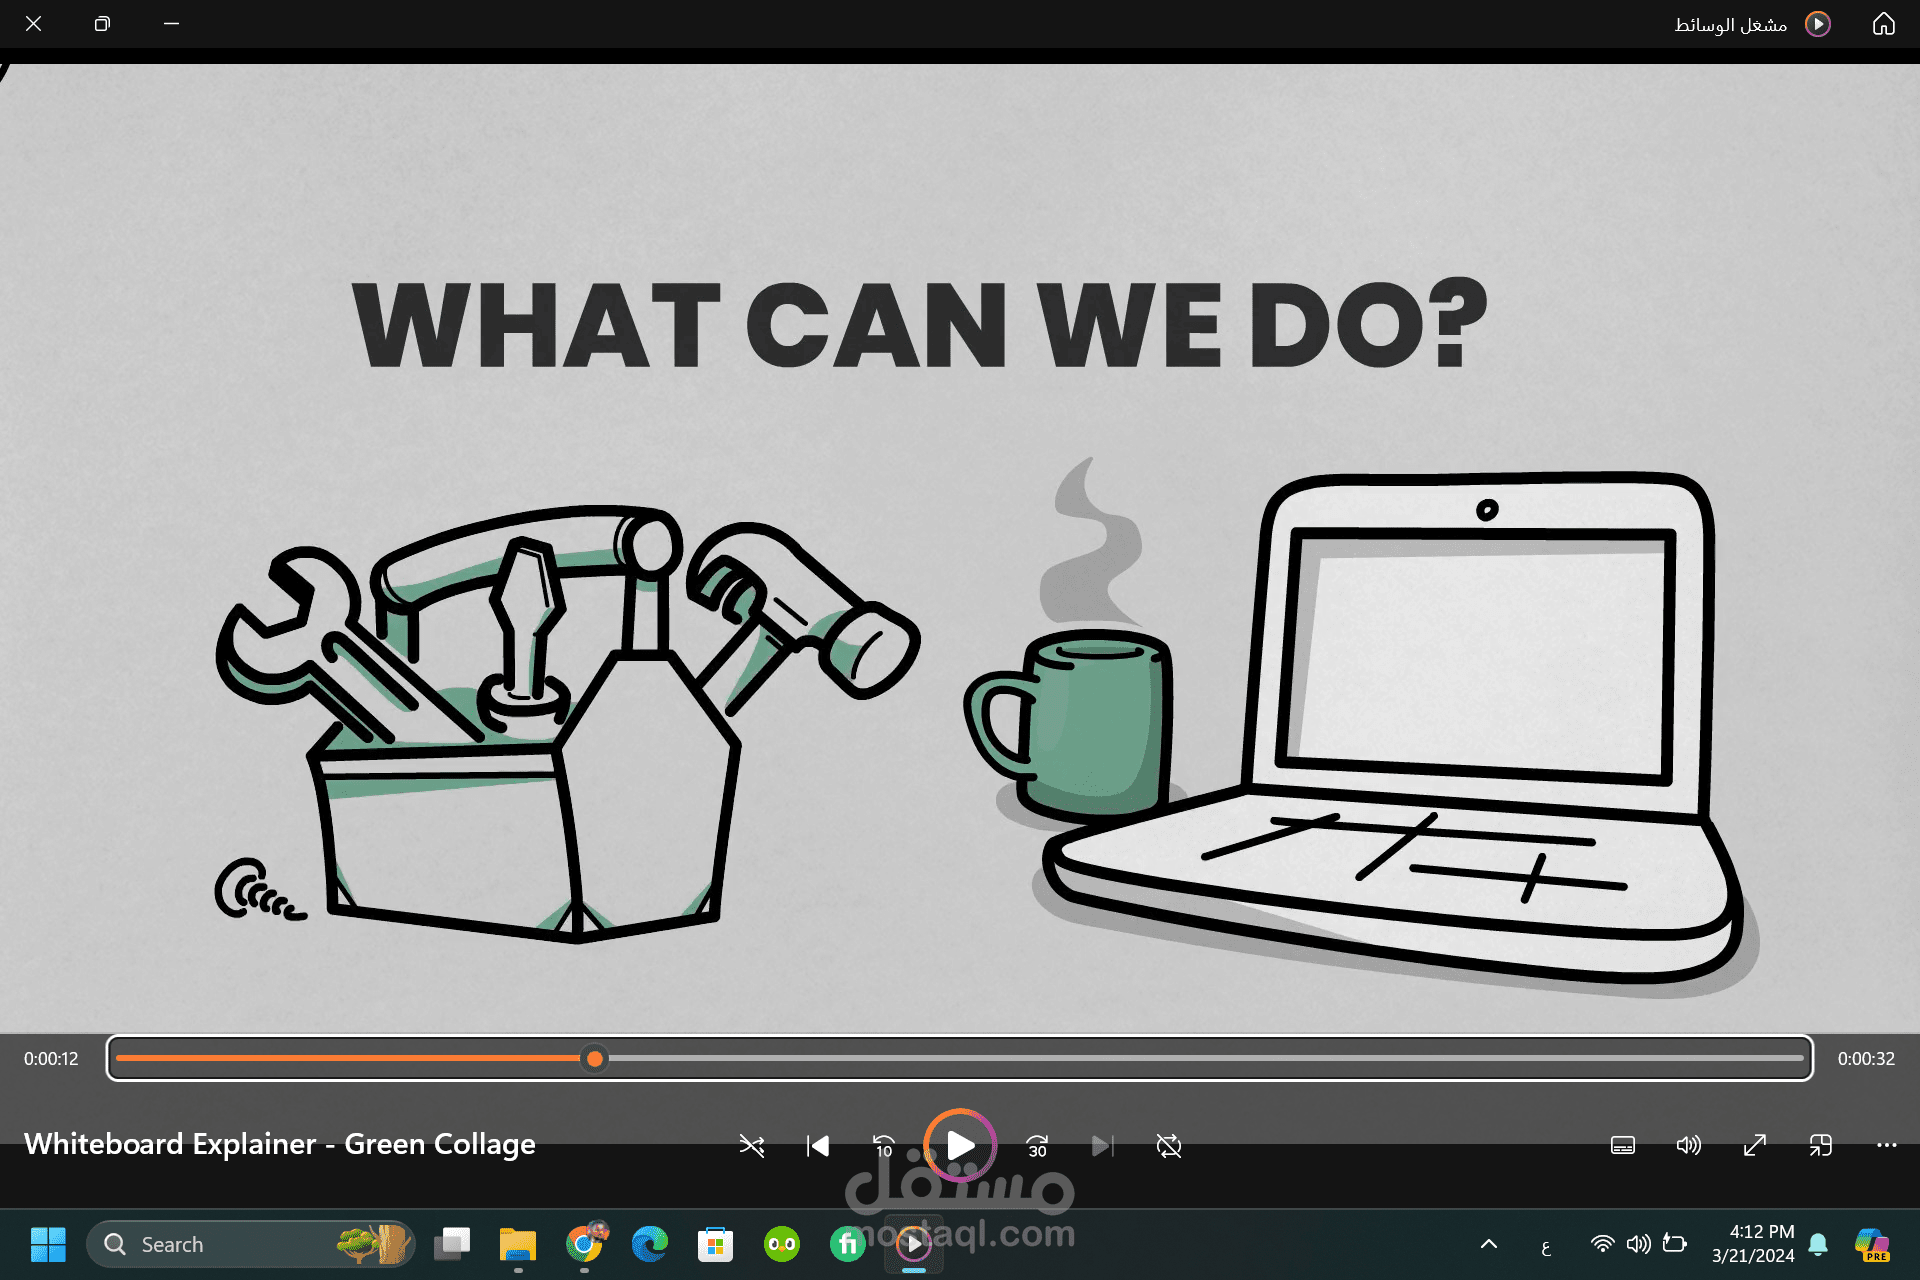Open subtitles and captions options

(x=1623, y=1145)
